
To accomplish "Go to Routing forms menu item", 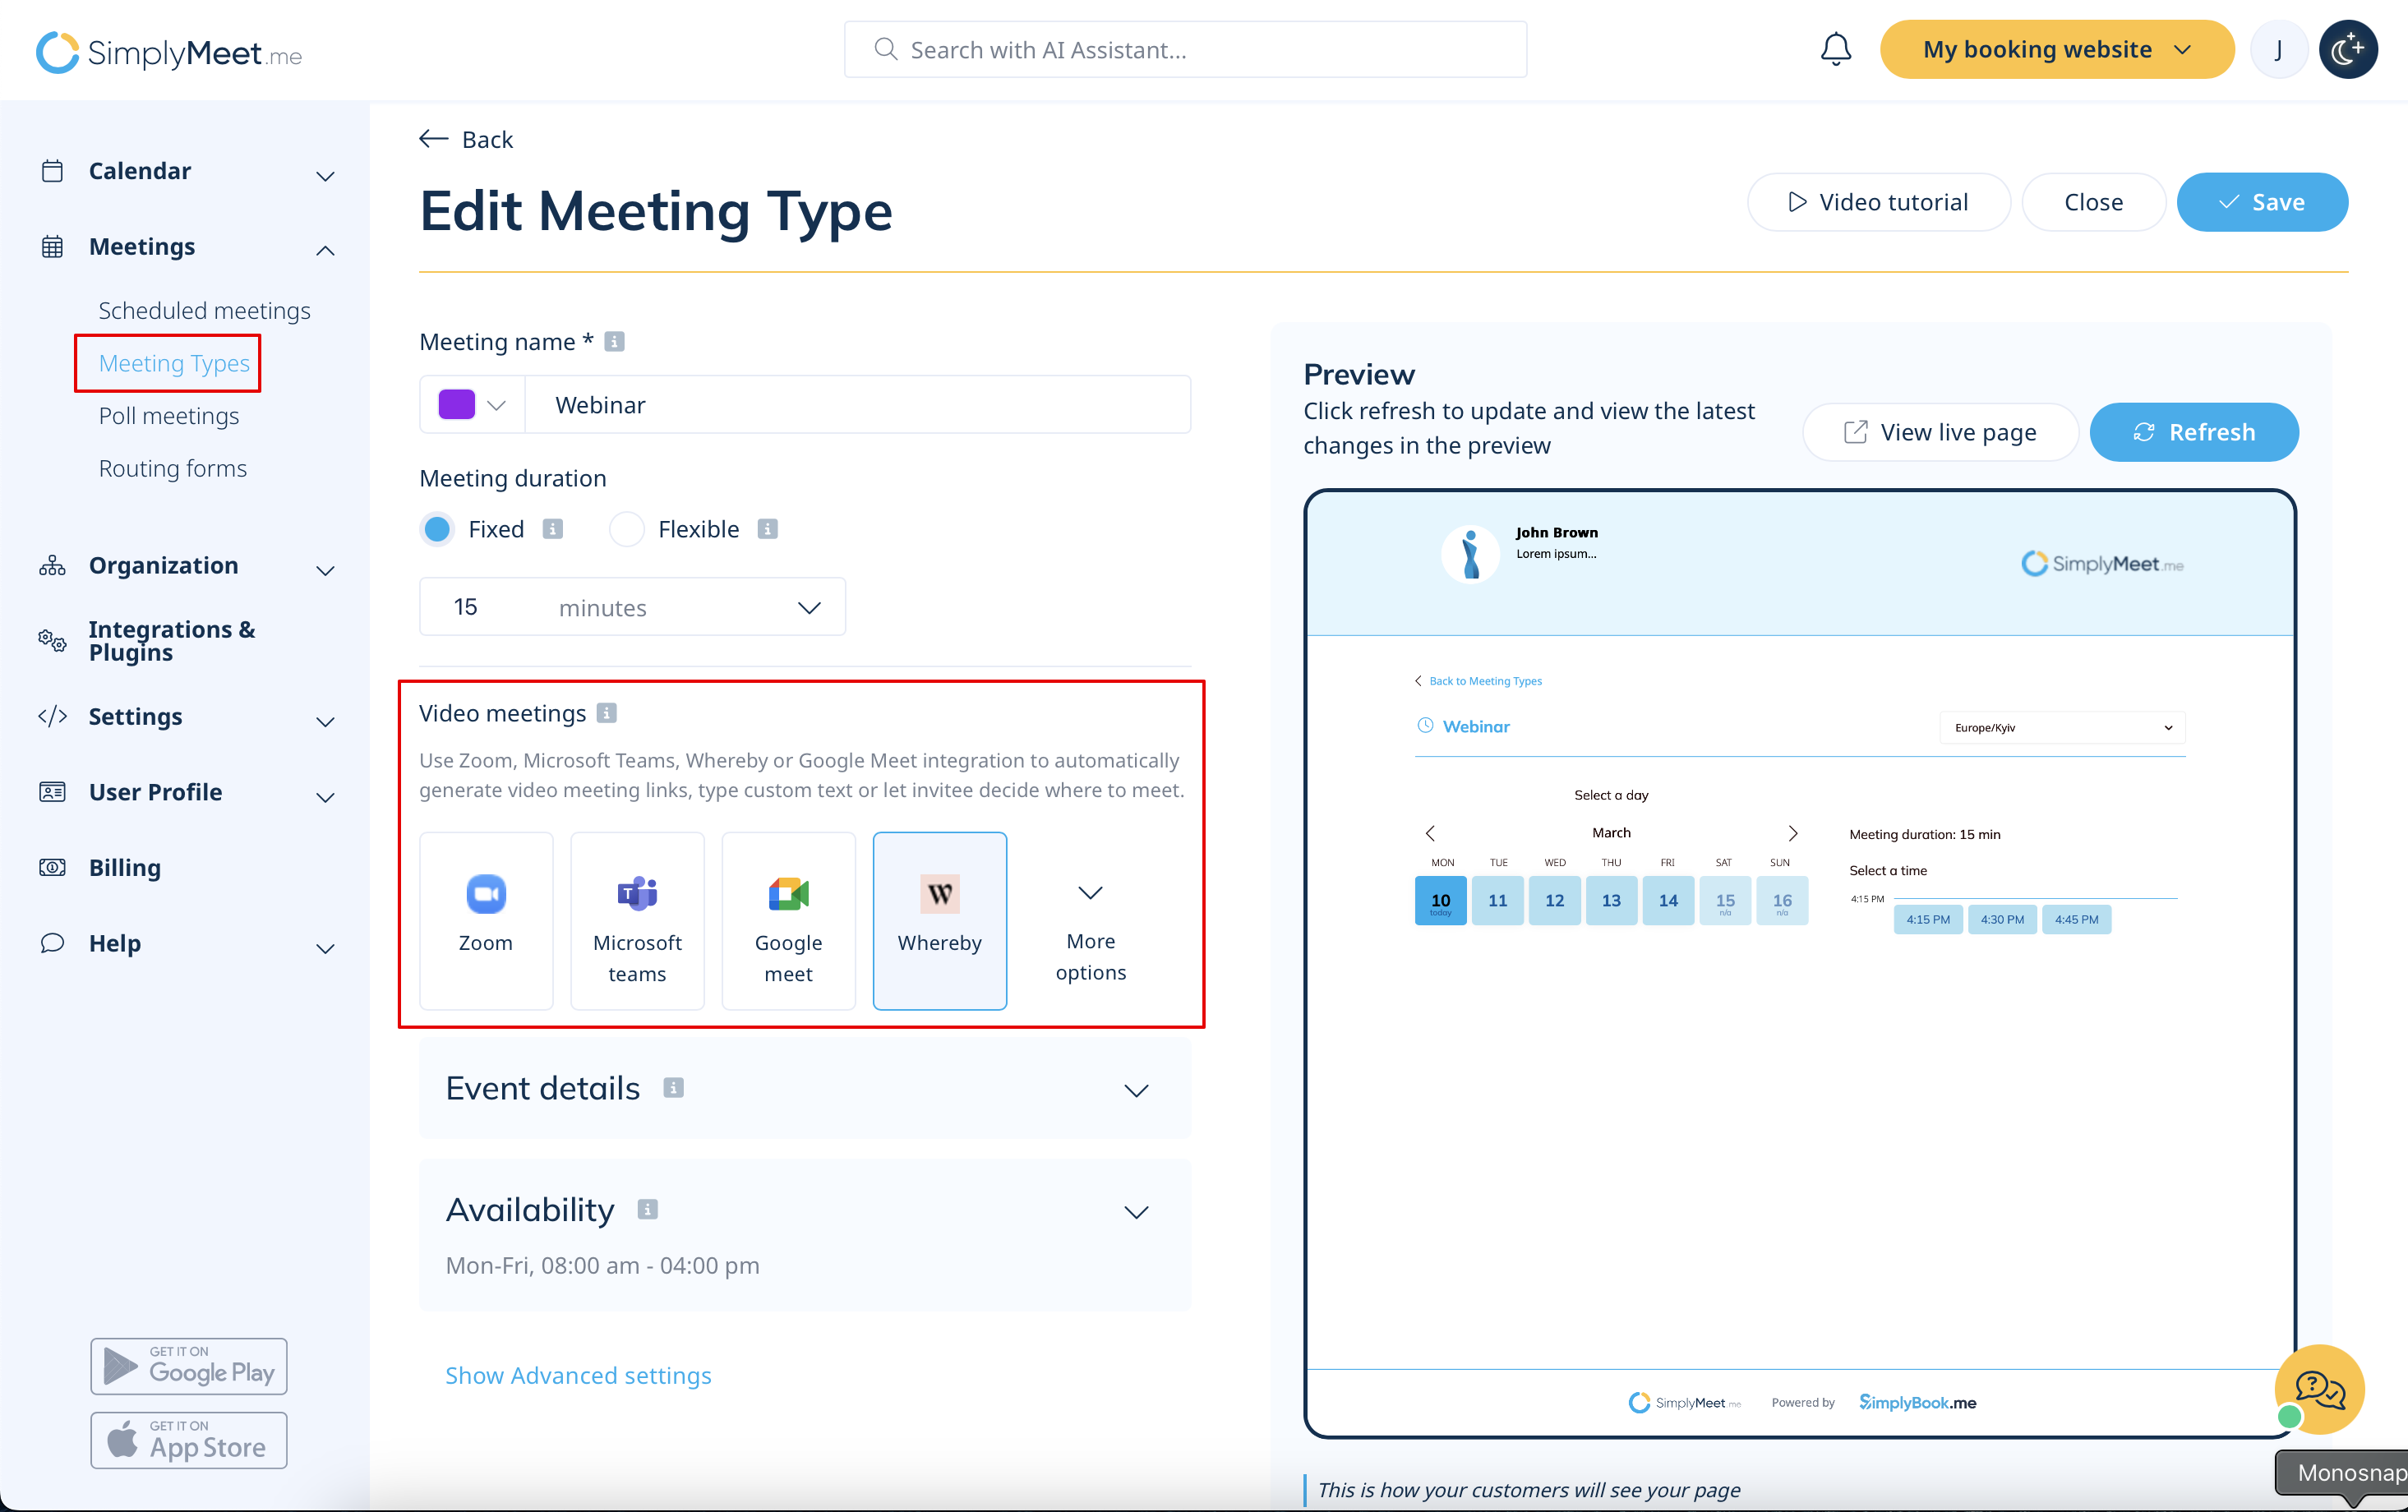I will [173, 468].
